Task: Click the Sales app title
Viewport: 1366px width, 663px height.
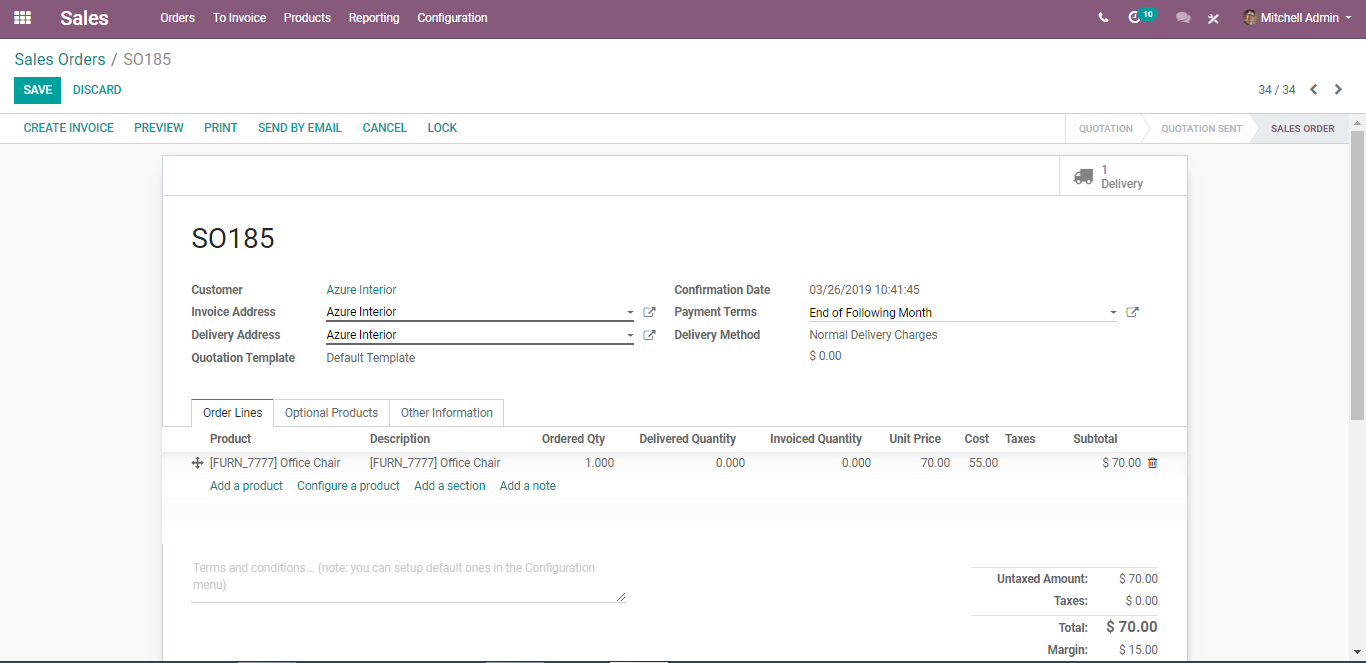Action: point(84,18)
